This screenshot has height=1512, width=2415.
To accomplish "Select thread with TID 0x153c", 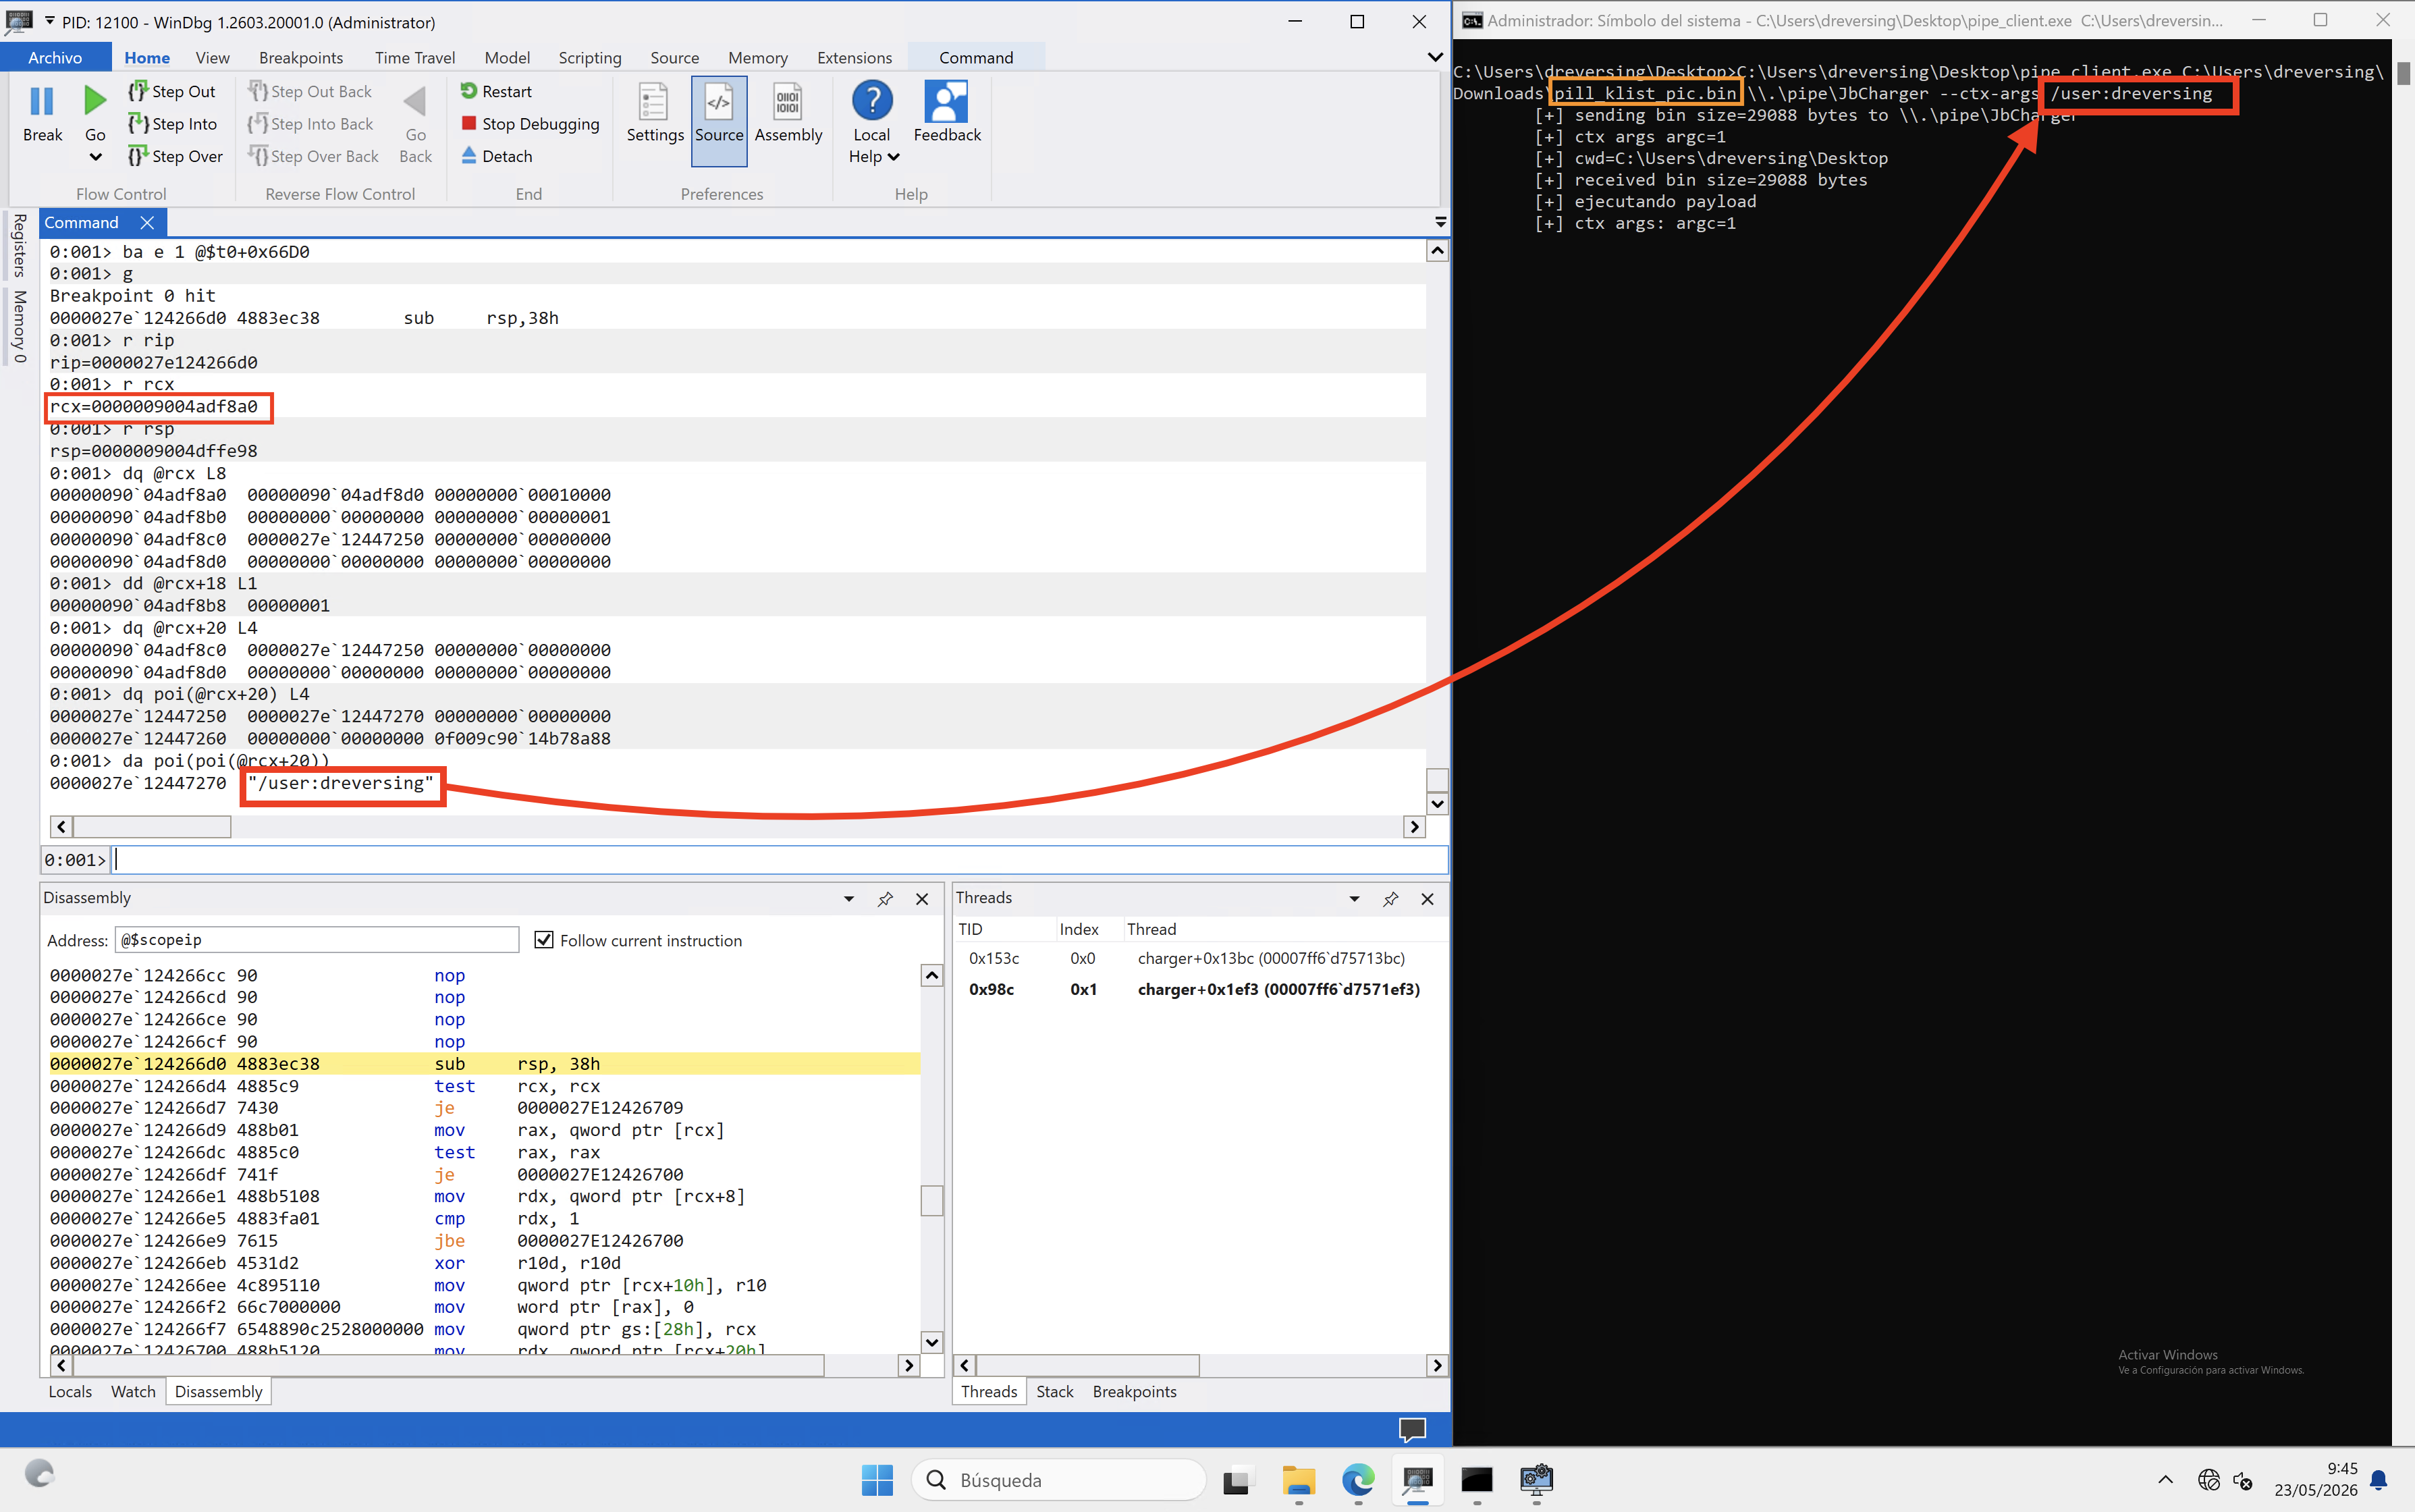I will 1199,958.
